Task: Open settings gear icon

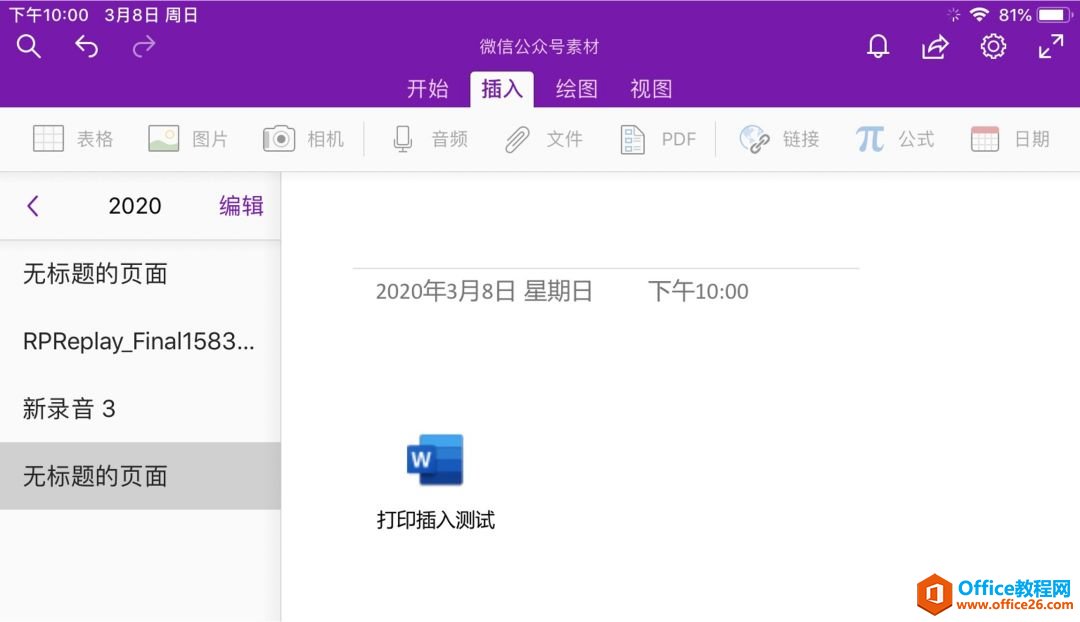Action: click(x=993, y=47)
